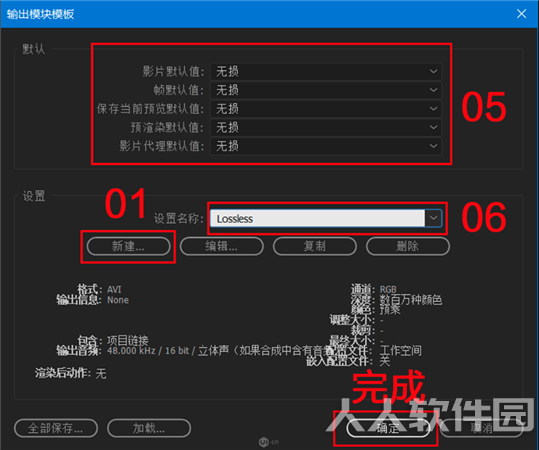539x450 pixels.
Task: Click the 数百万种颜色 depth value
Action: coord(411,300)
